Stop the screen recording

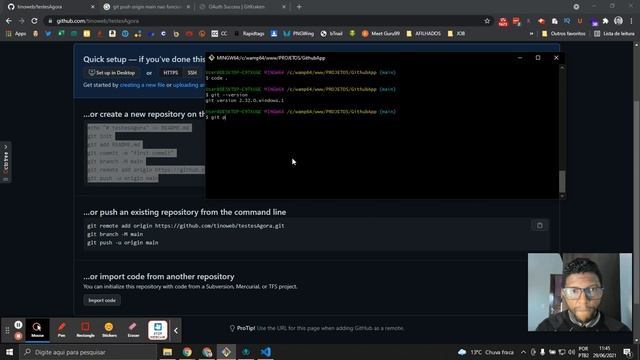[18, 336]
